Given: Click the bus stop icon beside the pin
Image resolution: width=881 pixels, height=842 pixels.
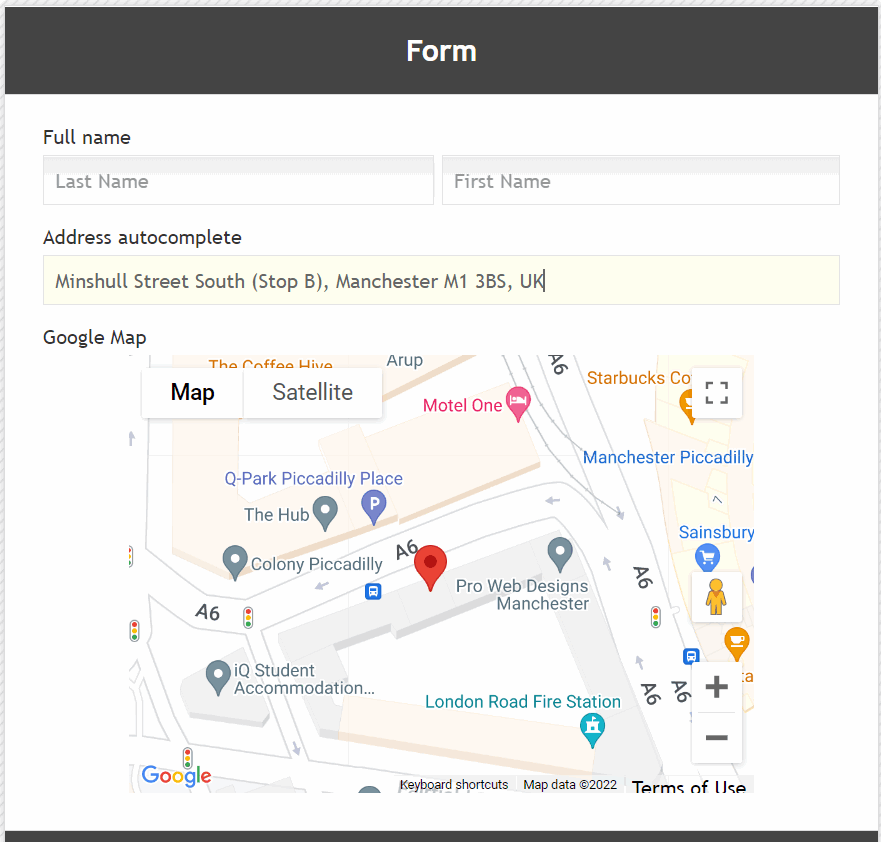Looking at the screenshot, I should tap(374, 591).
